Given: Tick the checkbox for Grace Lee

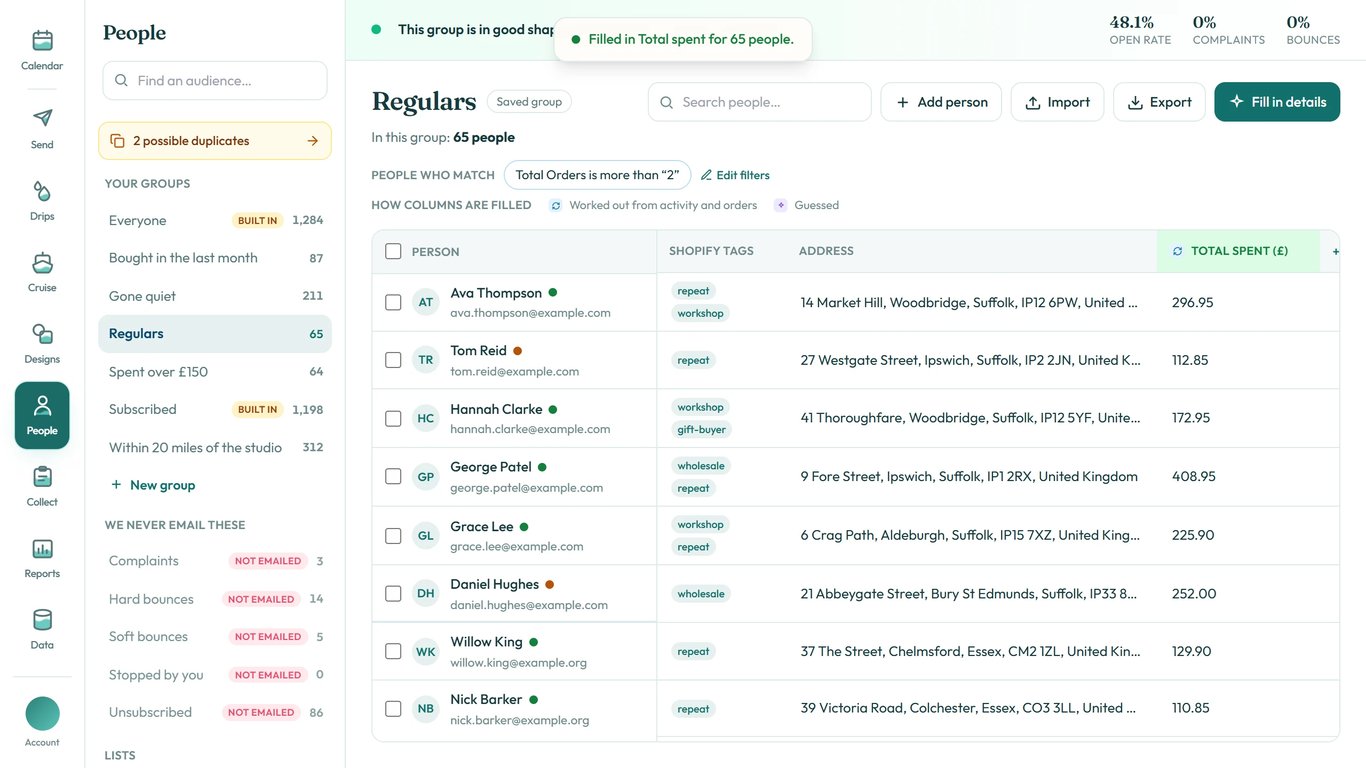Looking at the screenshot, I should pyautogui.click(x=393, y=535).
